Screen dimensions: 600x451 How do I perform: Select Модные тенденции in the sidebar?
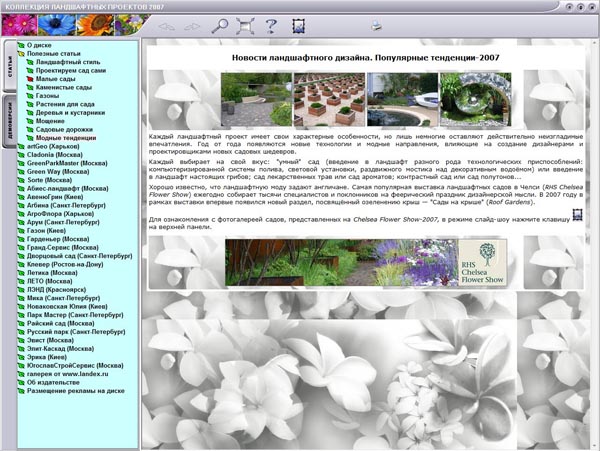click(x=72, y=138)
